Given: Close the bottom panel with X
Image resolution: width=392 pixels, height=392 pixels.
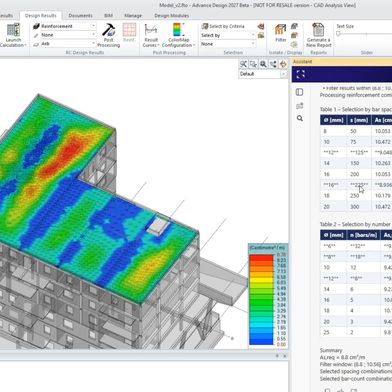Looking at the screenshot, I should click(285, 356).
